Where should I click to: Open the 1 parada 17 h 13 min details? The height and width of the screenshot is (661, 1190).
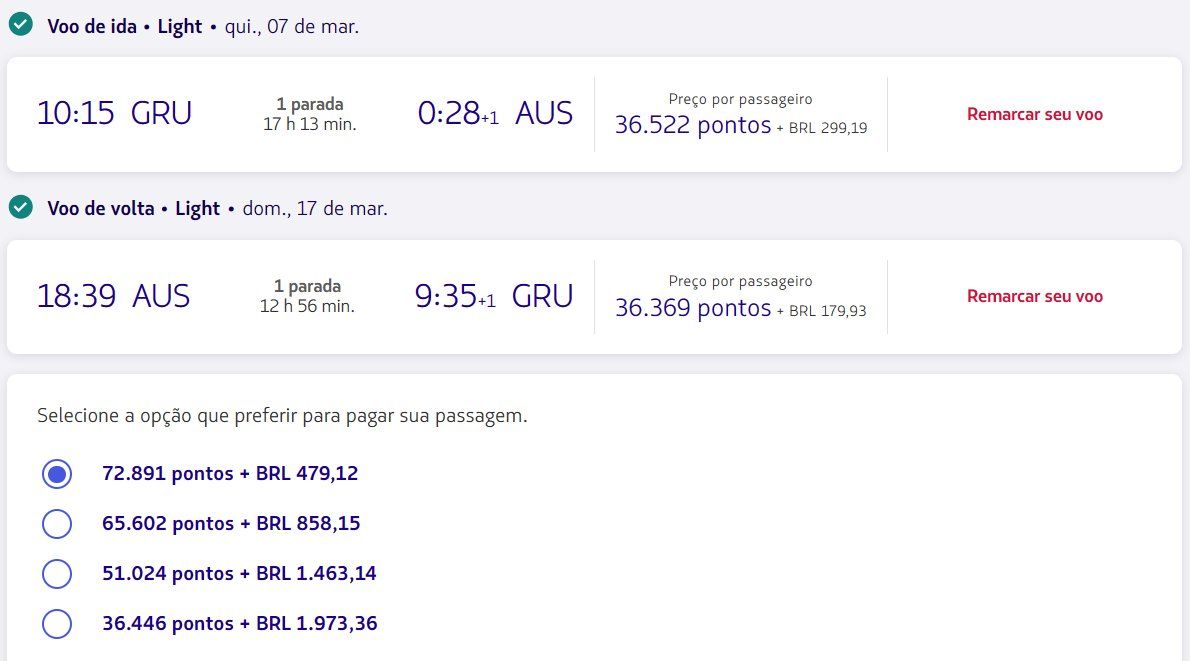[x=310, y=114]
